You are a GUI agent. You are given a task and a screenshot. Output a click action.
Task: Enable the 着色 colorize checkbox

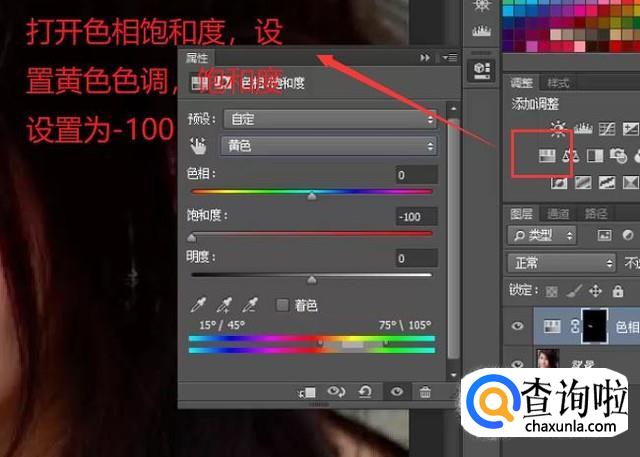click(282, 305)
